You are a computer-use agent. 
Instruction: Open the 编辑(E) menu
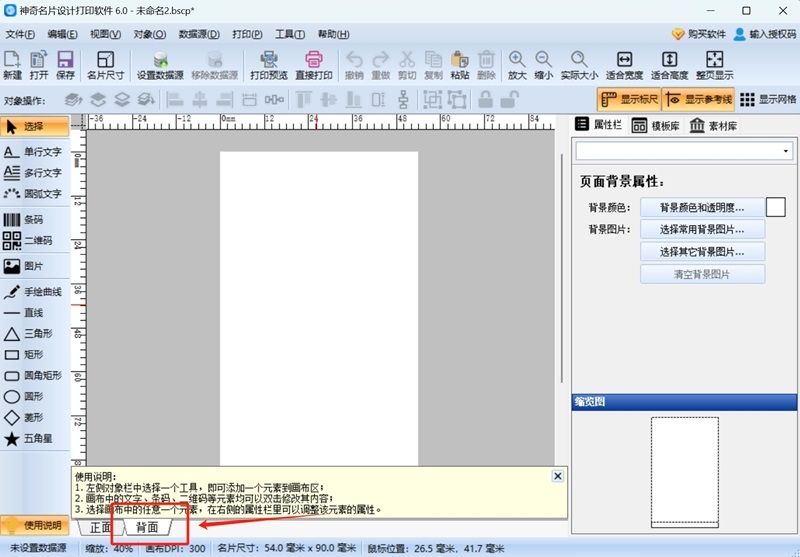point(62,34)
